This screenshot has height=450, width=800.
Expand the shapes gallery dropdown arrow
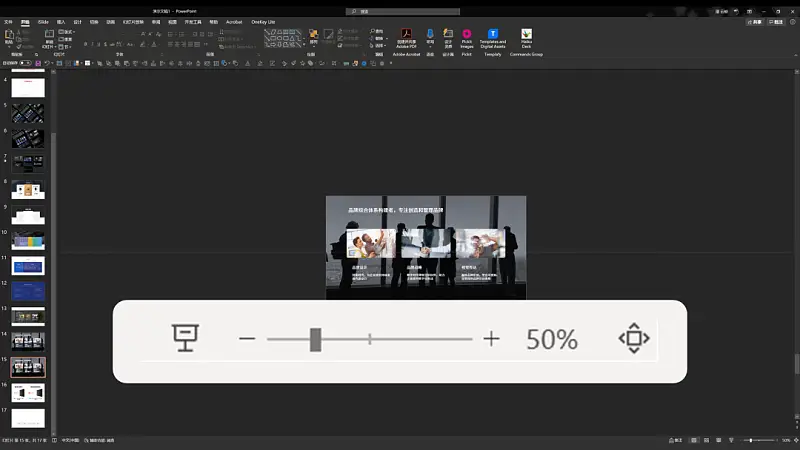click(x=305, y=45)
